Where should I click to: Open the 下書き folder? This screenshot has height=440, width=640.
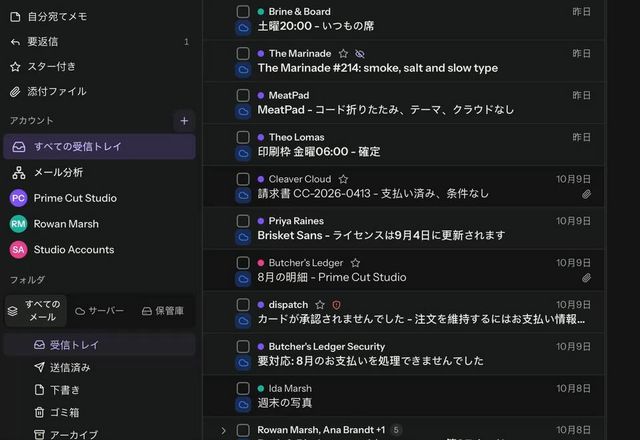pos(99,390)
